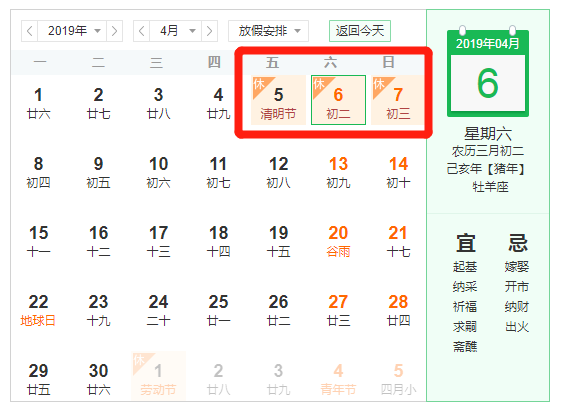The image size is (567, 411).
Task: Select May 4 青年节 in next month
Action: click(338, 380)
